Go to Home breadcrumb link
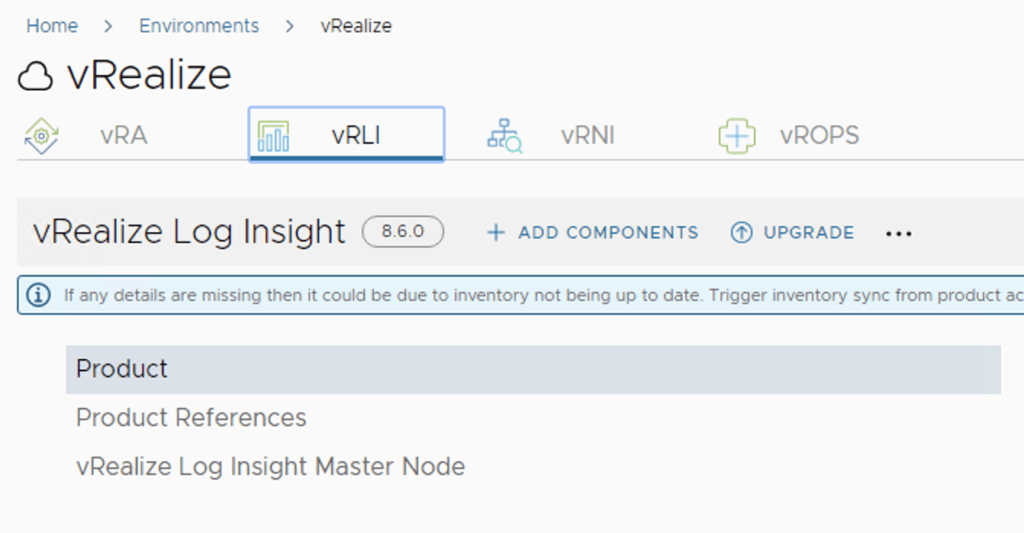 [x=52, y=26]
